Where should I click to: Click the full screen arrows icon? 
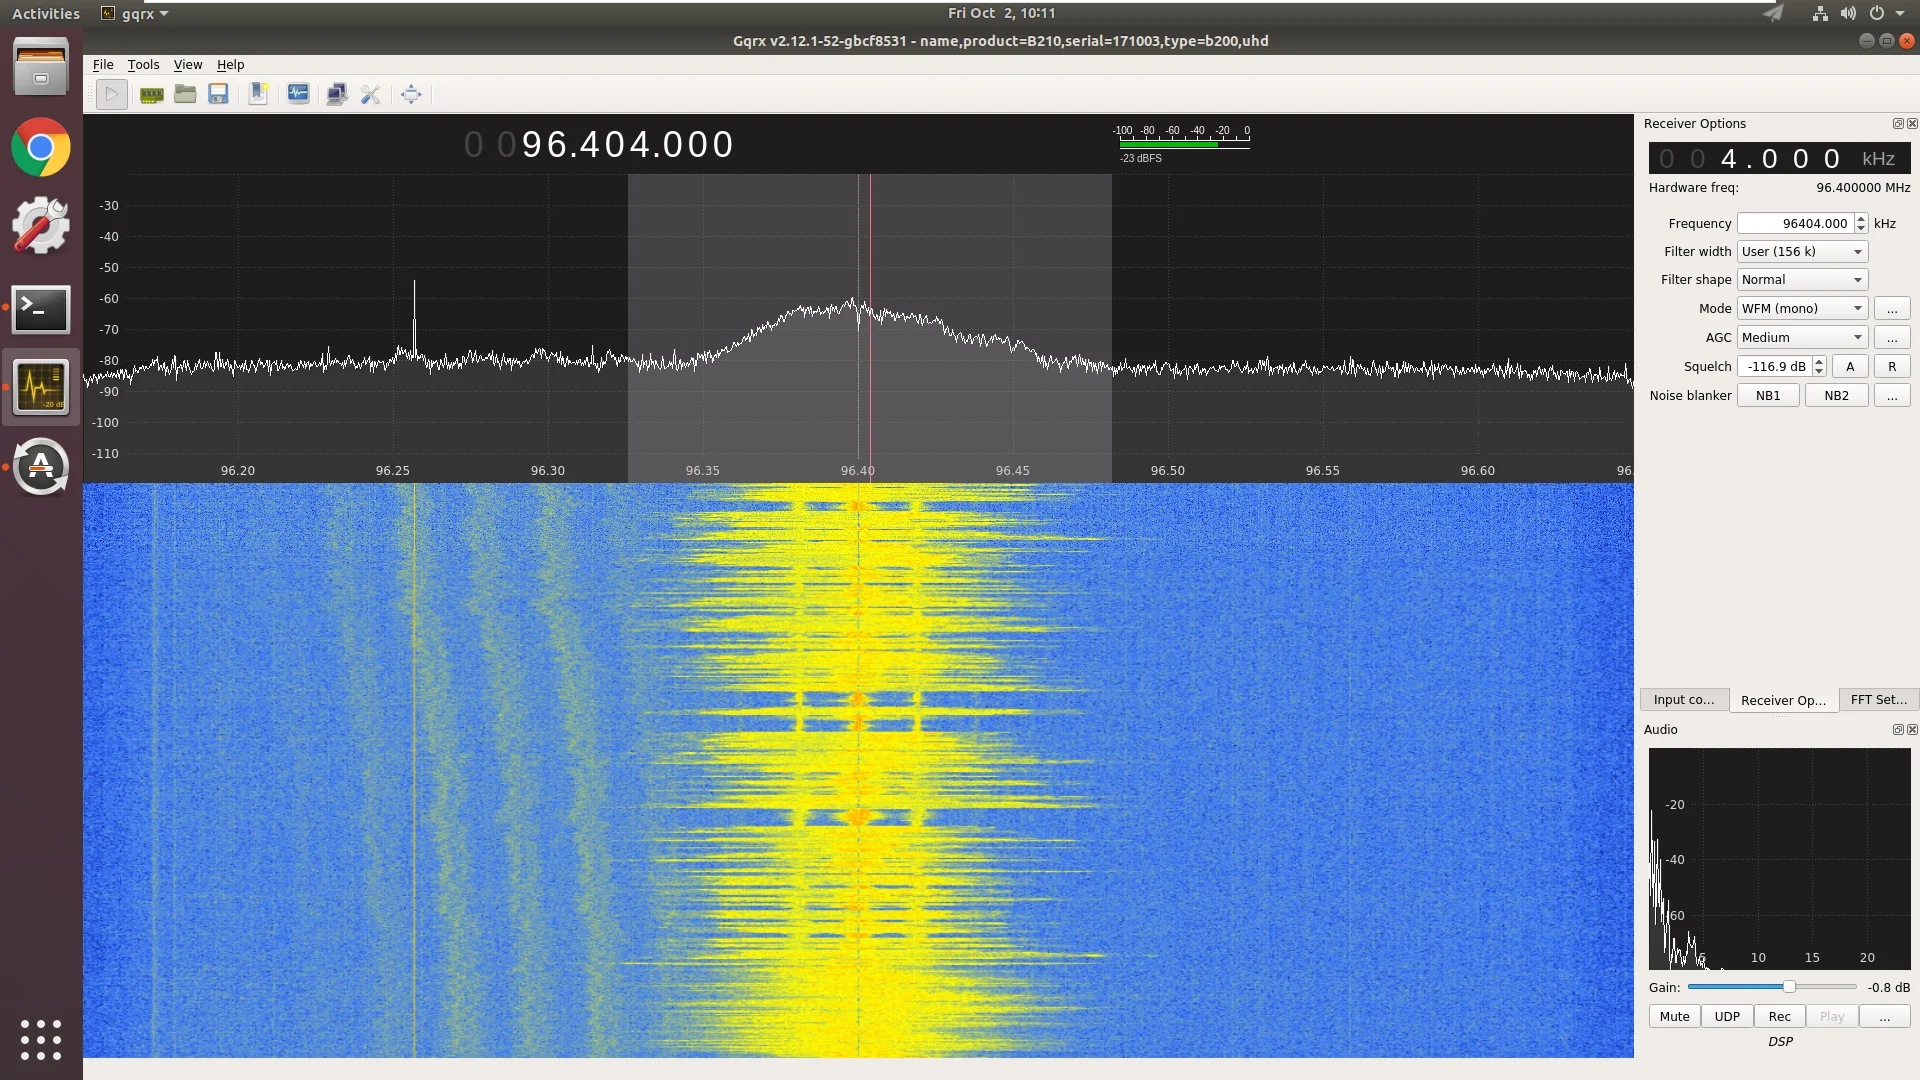pyautogui.click(x=411, y=94)
